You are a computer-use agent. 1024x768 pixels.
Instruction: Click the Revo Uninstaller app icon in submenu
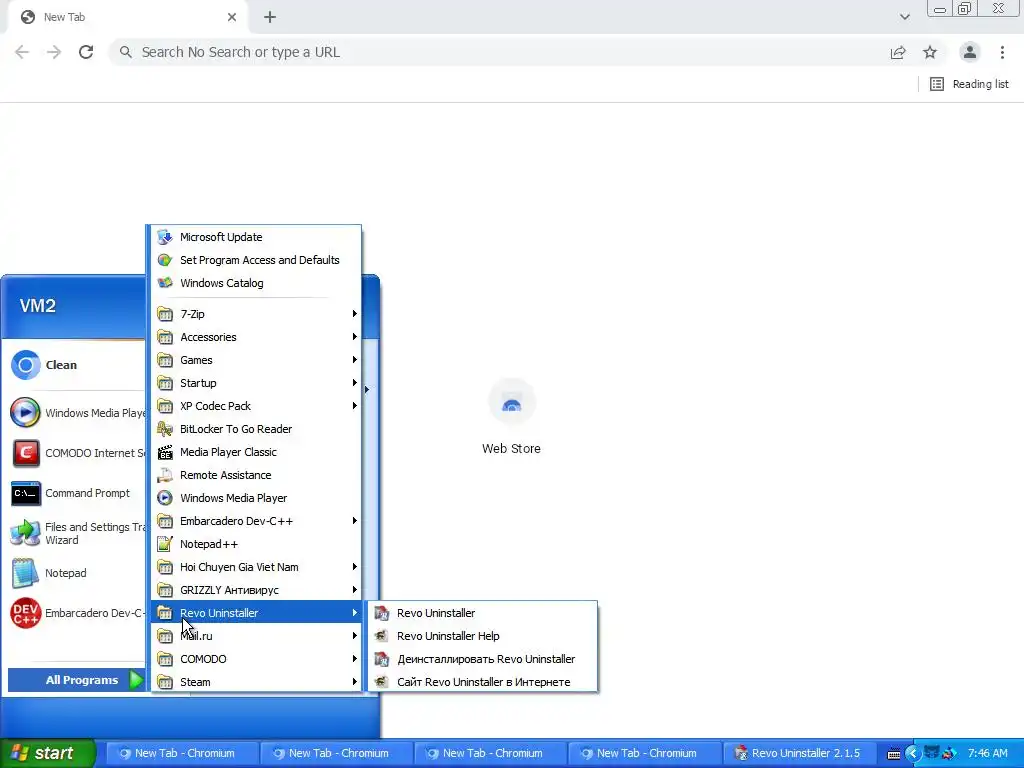pyautogui.click(x=382, y=613)
